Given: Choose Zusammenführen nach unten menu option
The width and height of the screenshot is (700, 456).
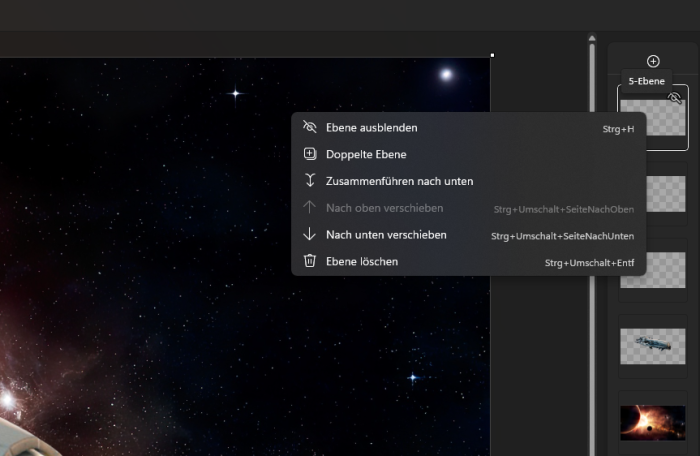Looking at the screenshot, I should [399, 181].
